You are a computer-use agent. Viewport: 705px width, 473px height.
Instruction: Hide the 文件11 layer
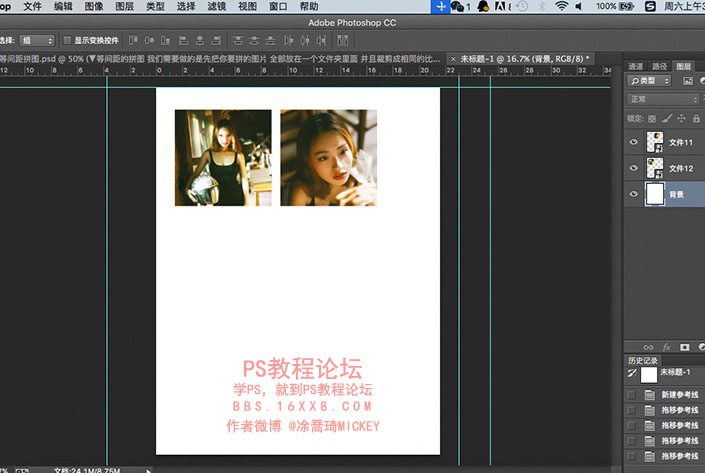(634, 142)
